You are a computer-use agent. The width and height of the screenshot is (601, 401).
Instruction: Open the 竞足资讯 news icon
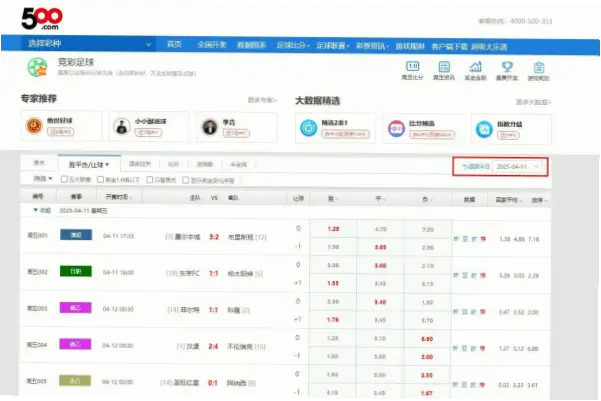pos(444,67)
